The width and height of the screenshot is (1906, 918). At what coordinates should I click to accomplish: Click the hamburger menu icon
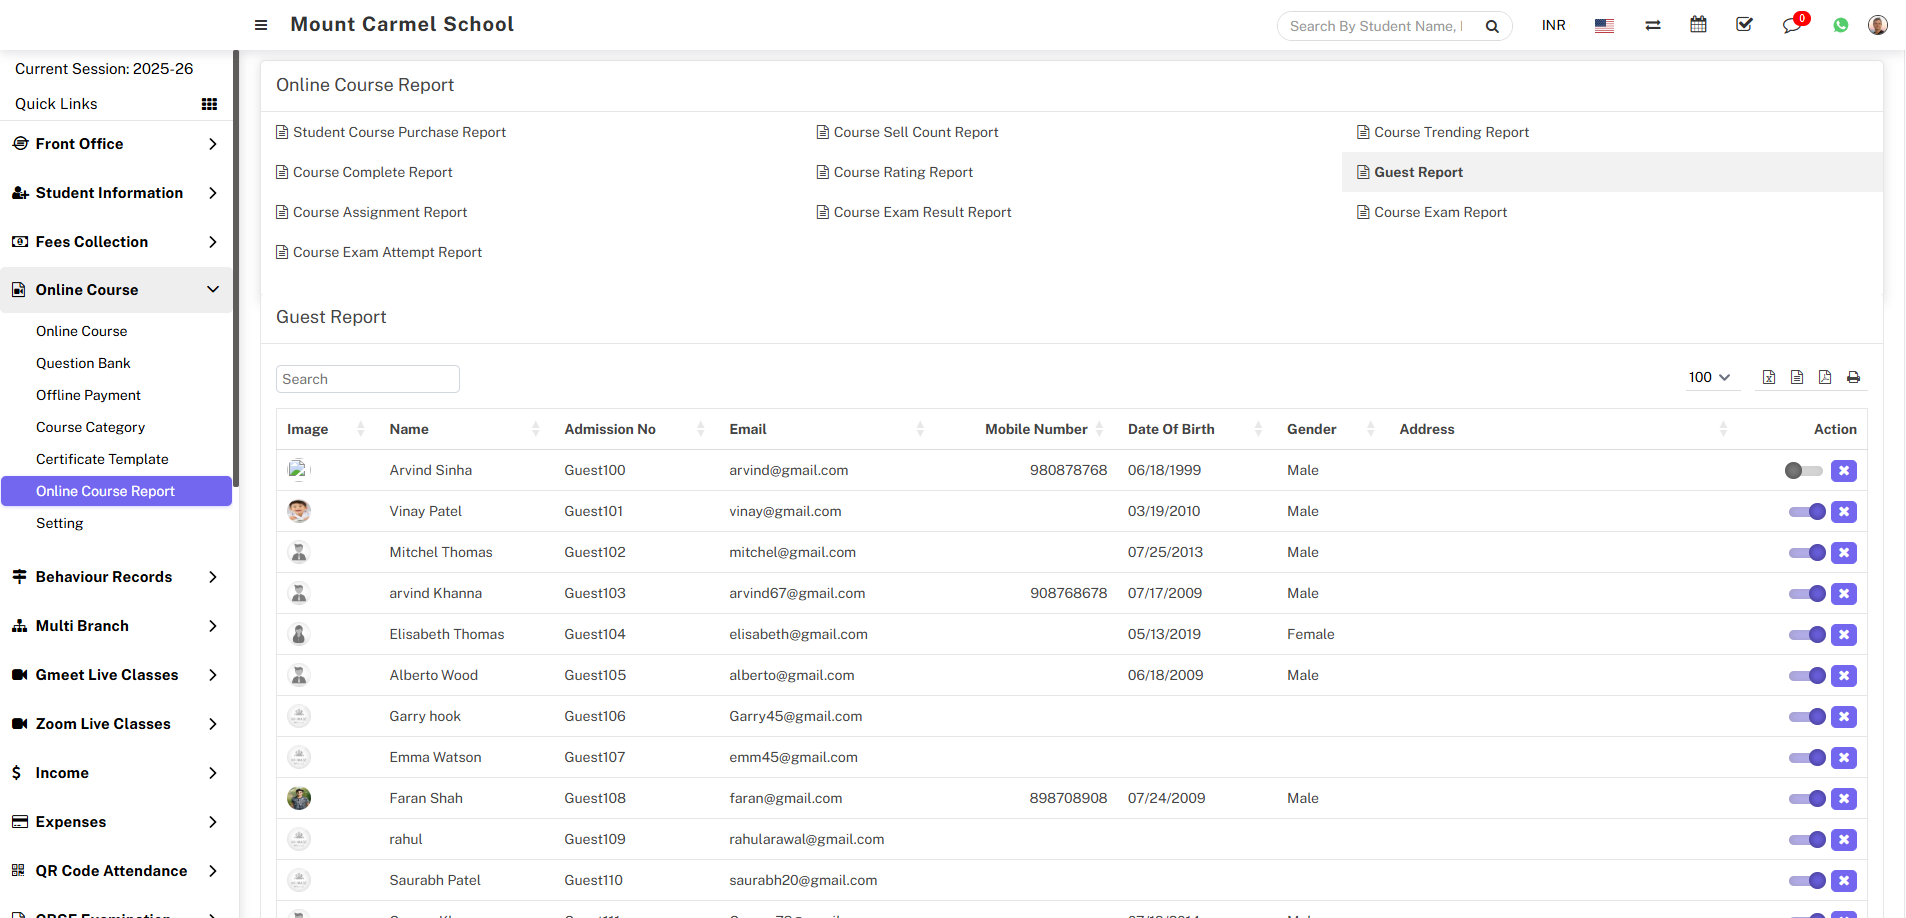point(261,25)
